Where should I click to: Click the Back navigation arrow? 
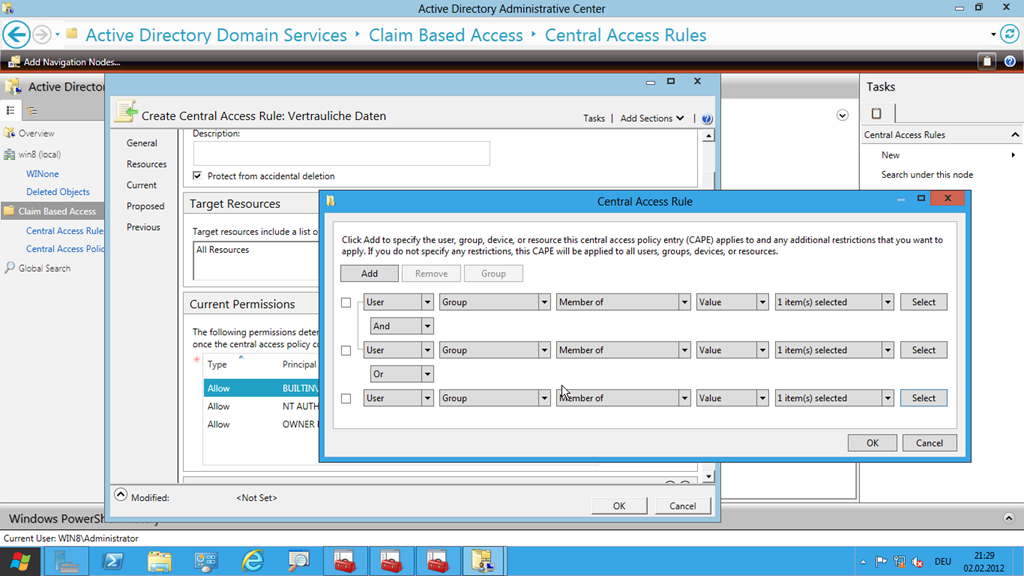point(16,35)
